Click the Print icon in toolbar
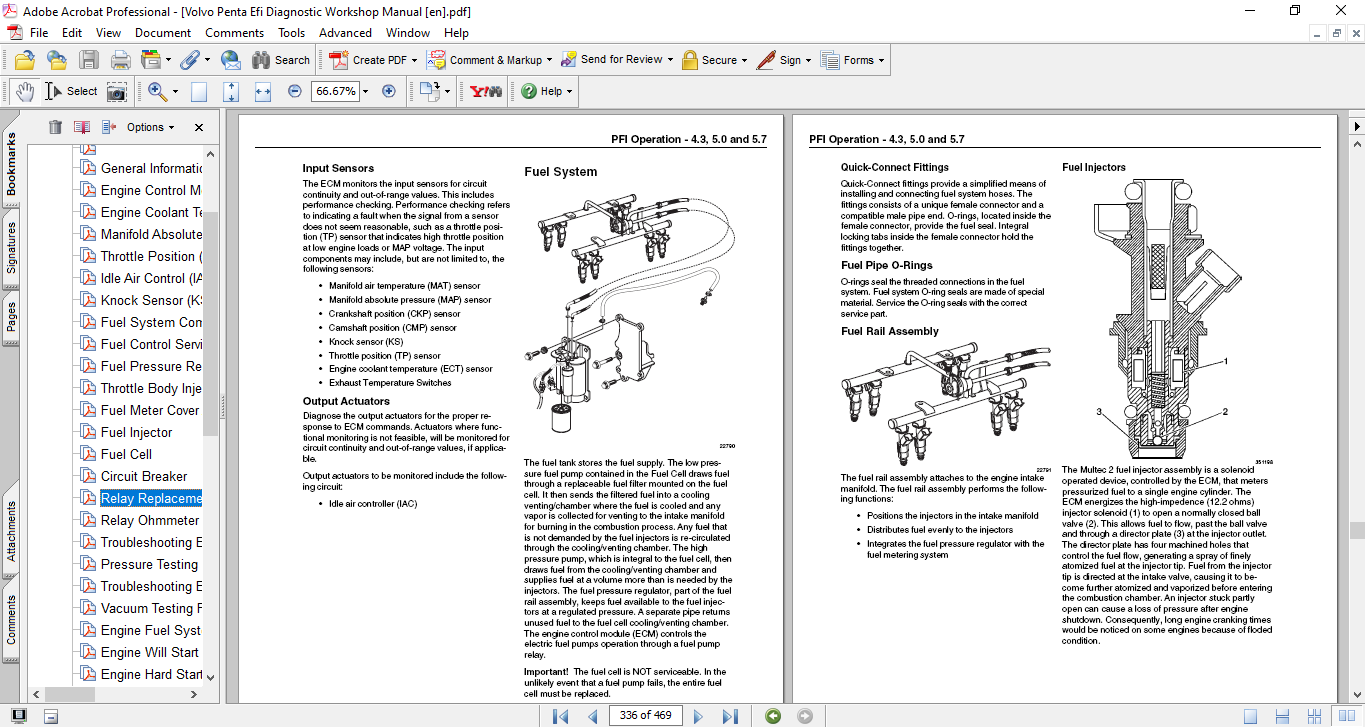Viewport: 1365px width, 727px height. (120, 60)
